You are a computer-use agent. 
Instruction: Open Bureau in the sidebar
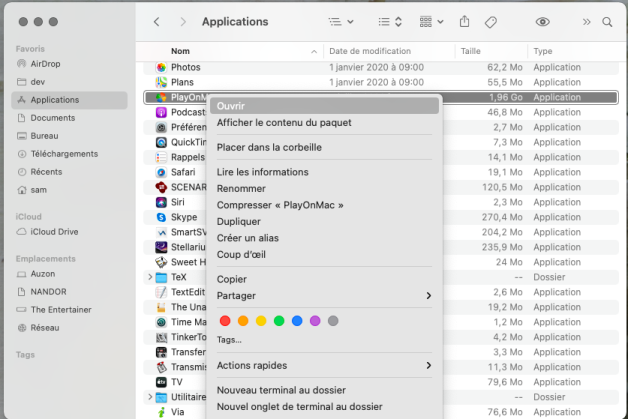[x=70, y=136]
